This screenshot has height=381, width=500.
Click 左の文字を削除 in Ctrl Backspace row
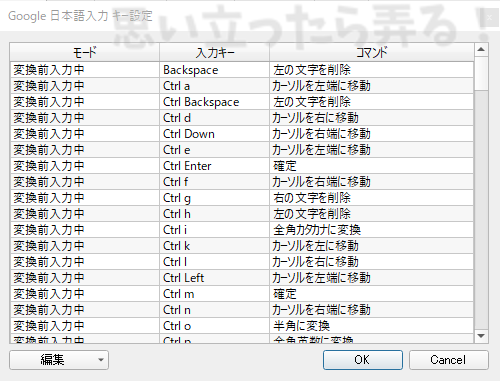[x=372, y=102]
